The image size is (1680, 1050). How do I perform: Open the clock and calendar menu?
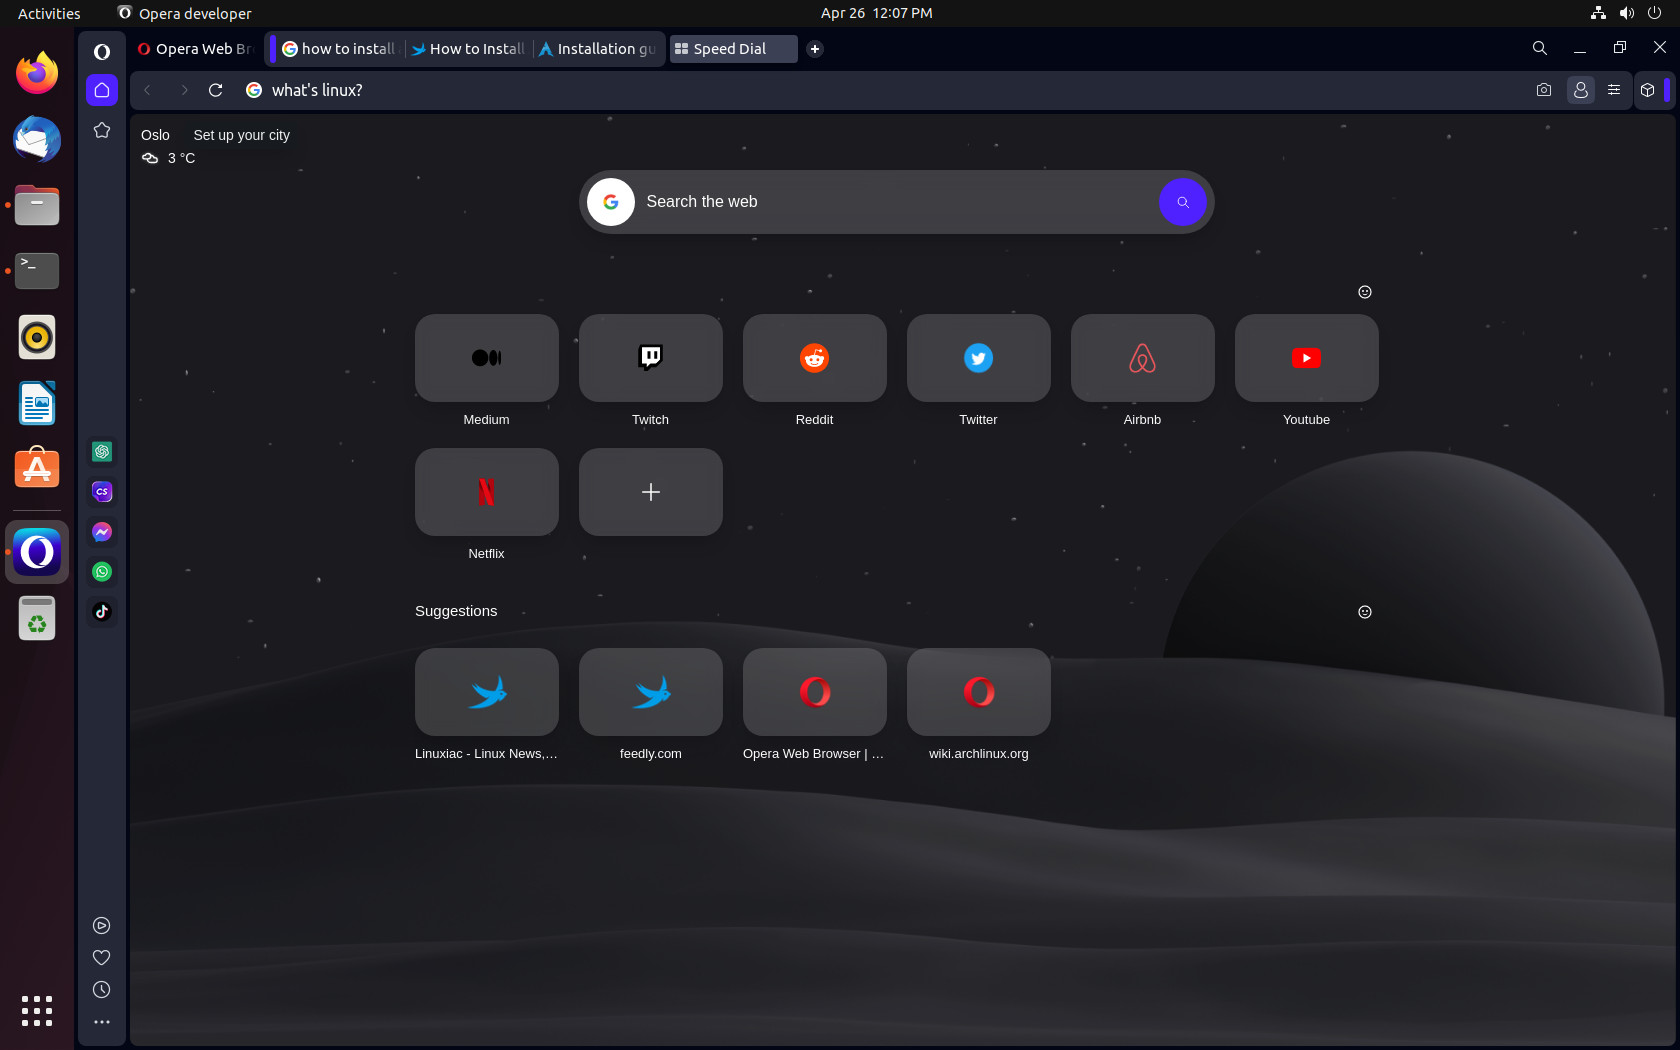point(877,13)
